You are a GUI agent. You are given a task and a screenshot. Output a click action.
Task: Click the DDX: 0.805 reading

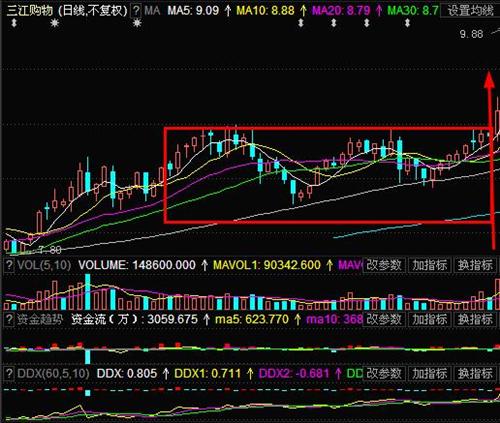pyautogui.click(x=127, y=373)
